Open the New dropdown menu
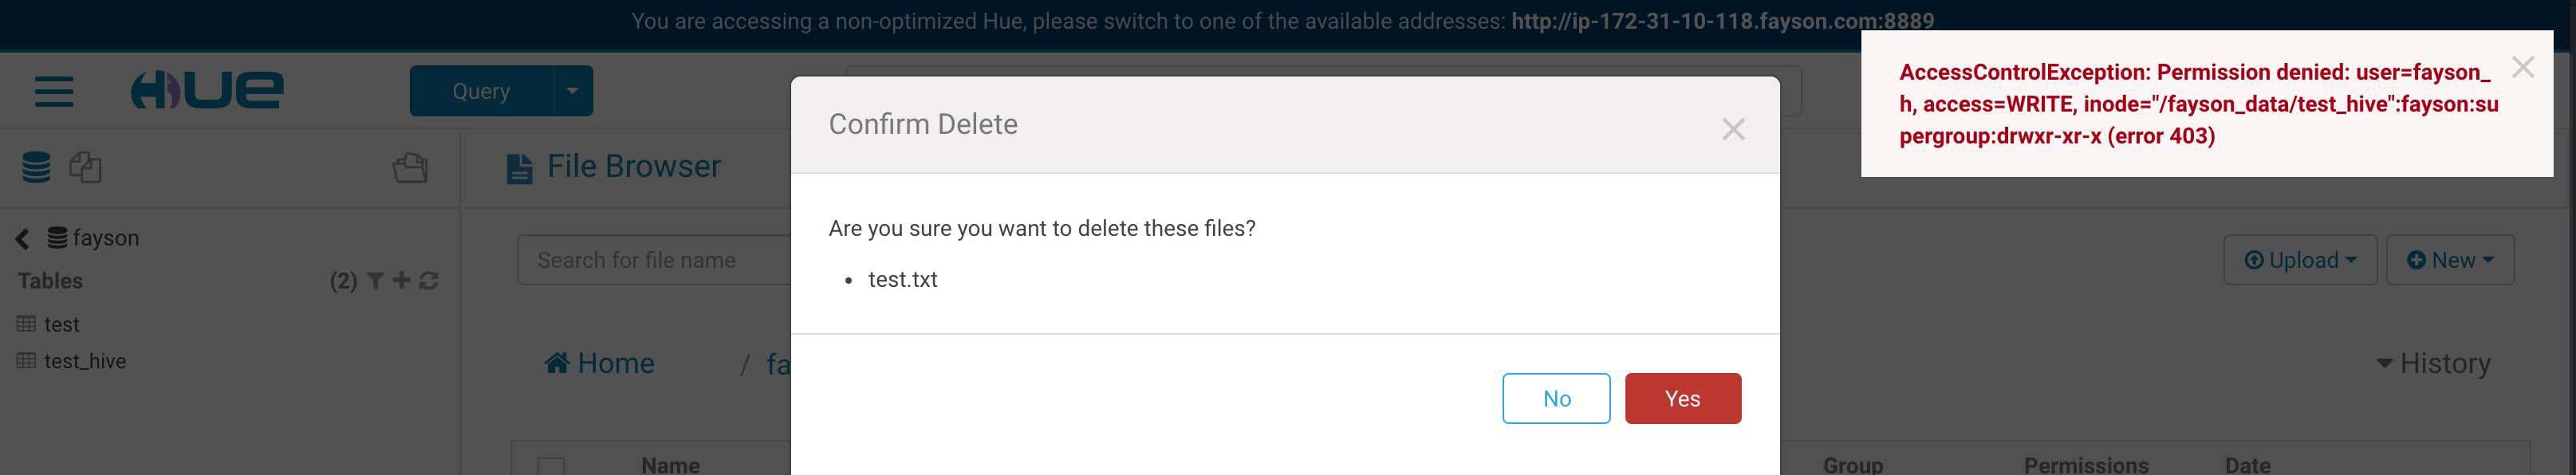2576x475 pixels. click(2449, 260)
